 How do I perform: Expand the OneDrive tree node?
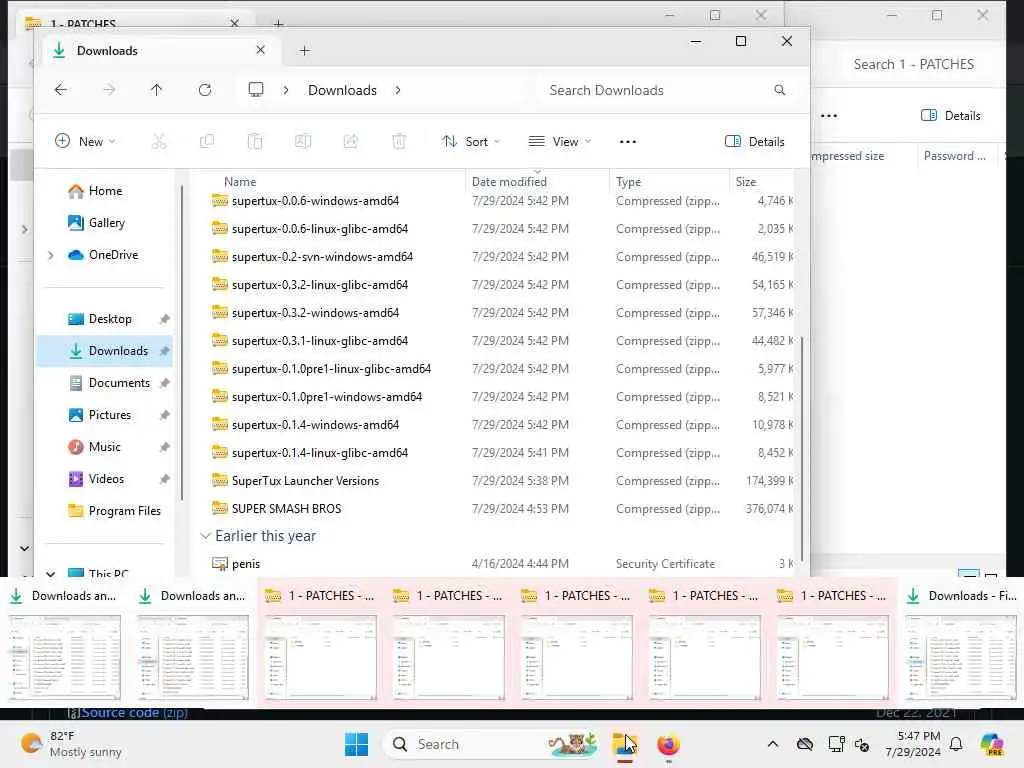pos(50,255)
